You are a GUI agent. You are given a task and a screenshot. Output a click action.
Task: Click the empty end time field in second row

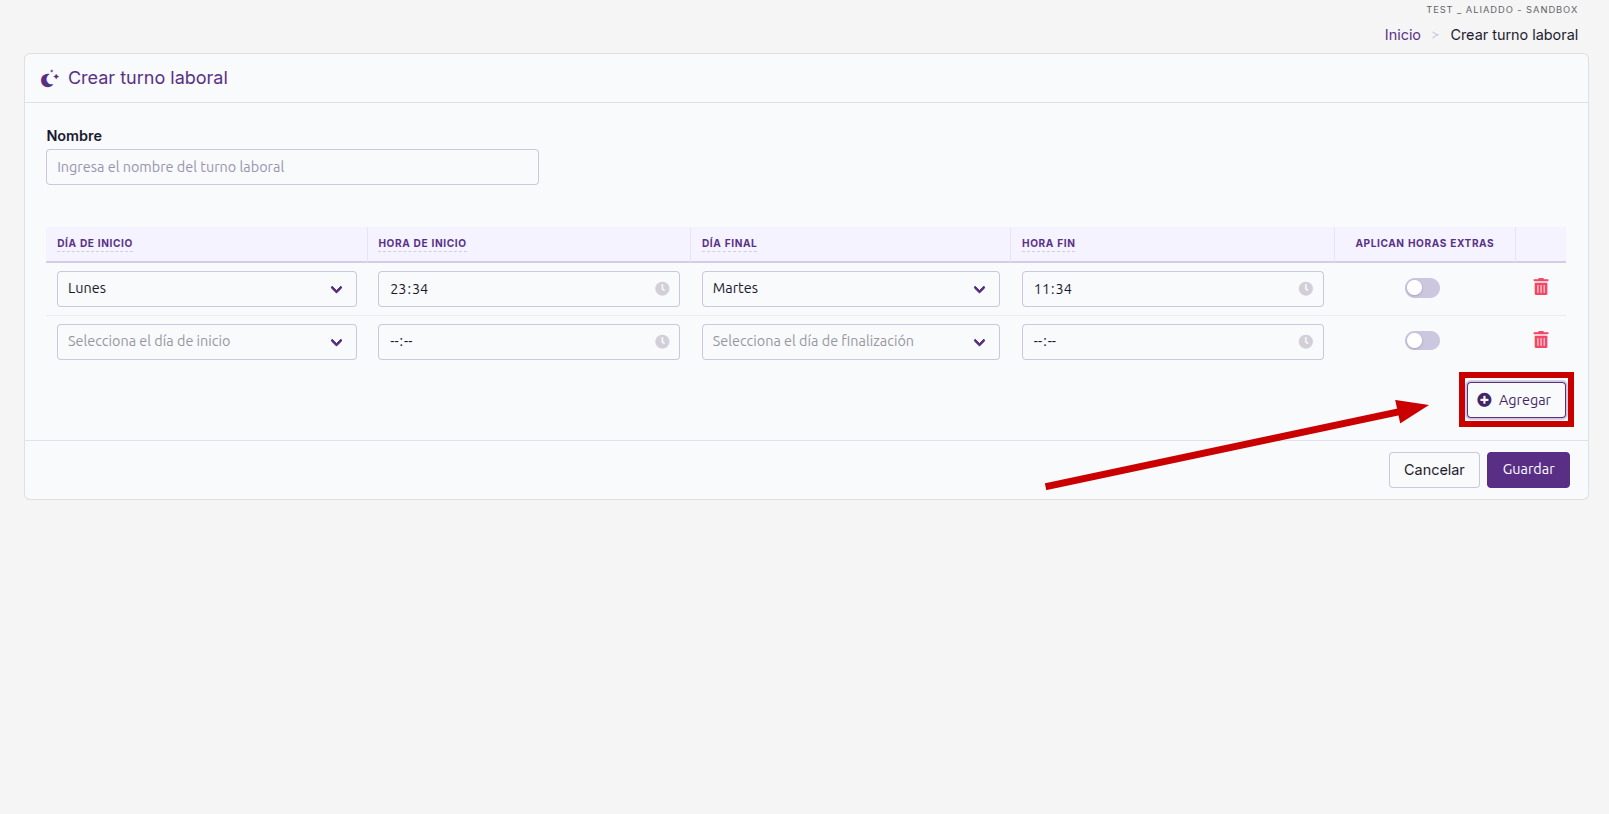[x=1173, y=342]
